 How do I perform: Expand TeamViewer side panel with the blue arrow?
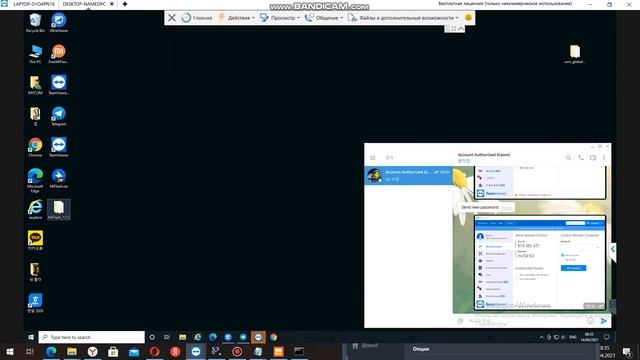click(613, 249)
